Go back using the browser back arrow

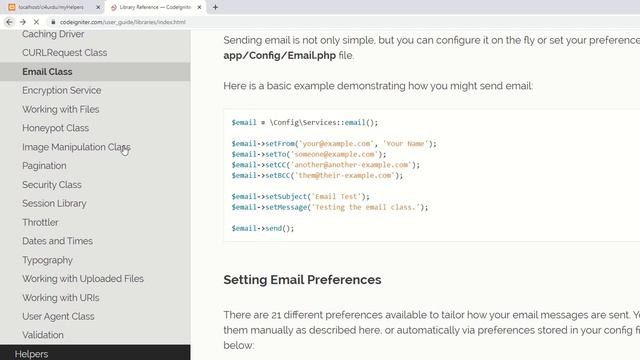(9, 22)
